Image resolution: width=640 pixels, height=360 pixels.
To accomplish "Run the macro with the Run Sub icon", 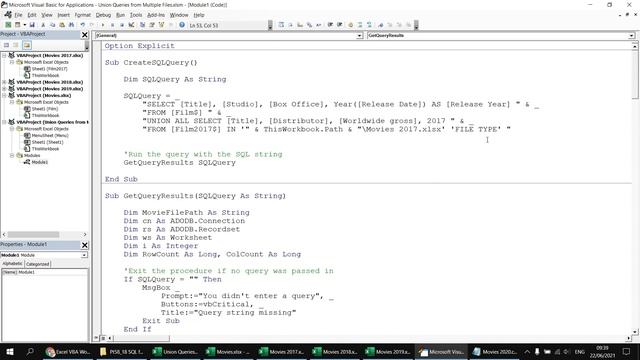I will point(103,25).
